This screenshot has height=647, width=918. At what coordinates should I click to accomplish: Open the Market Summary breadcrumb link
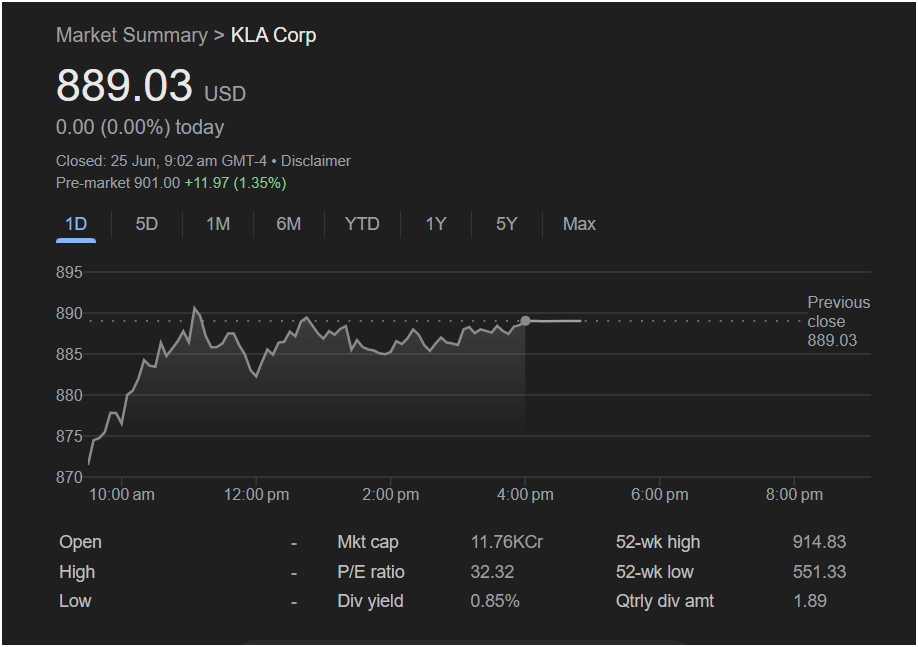pos(132,35)
